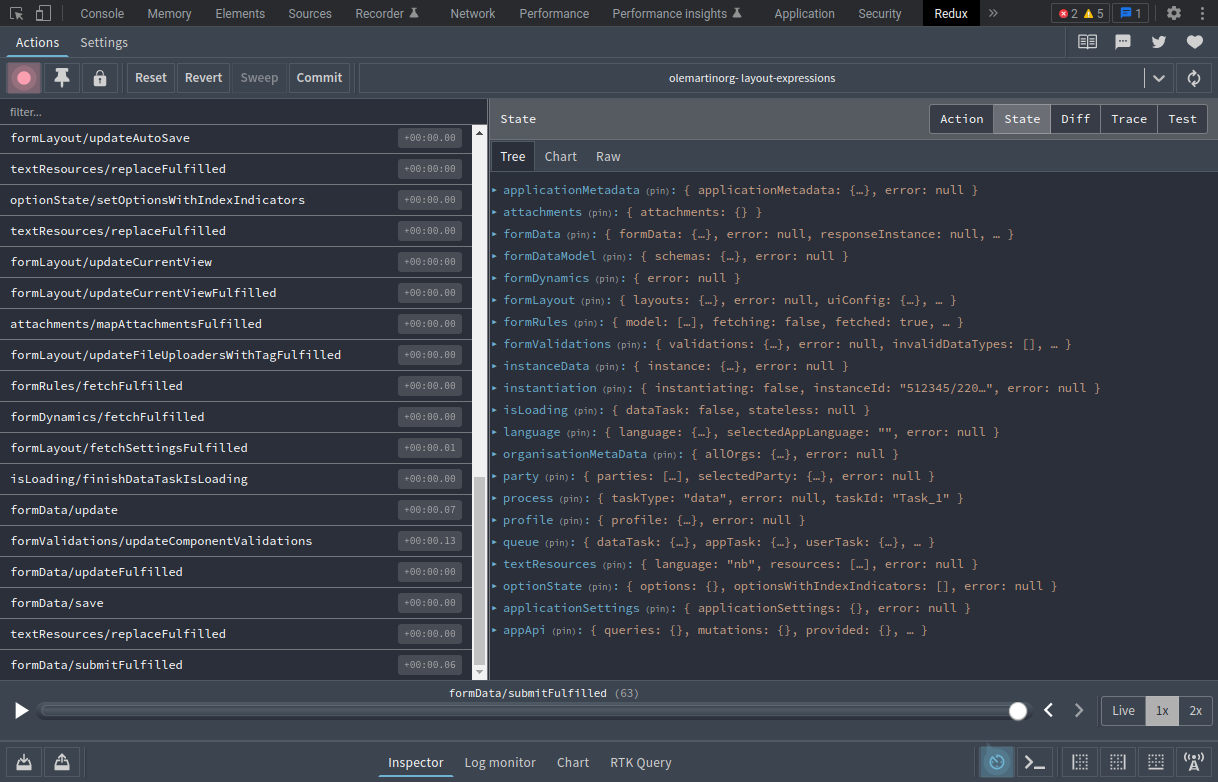Click the refresh instance icon
The height and width of the screenshot is (782, 1218).
[x=1194, y=78]
